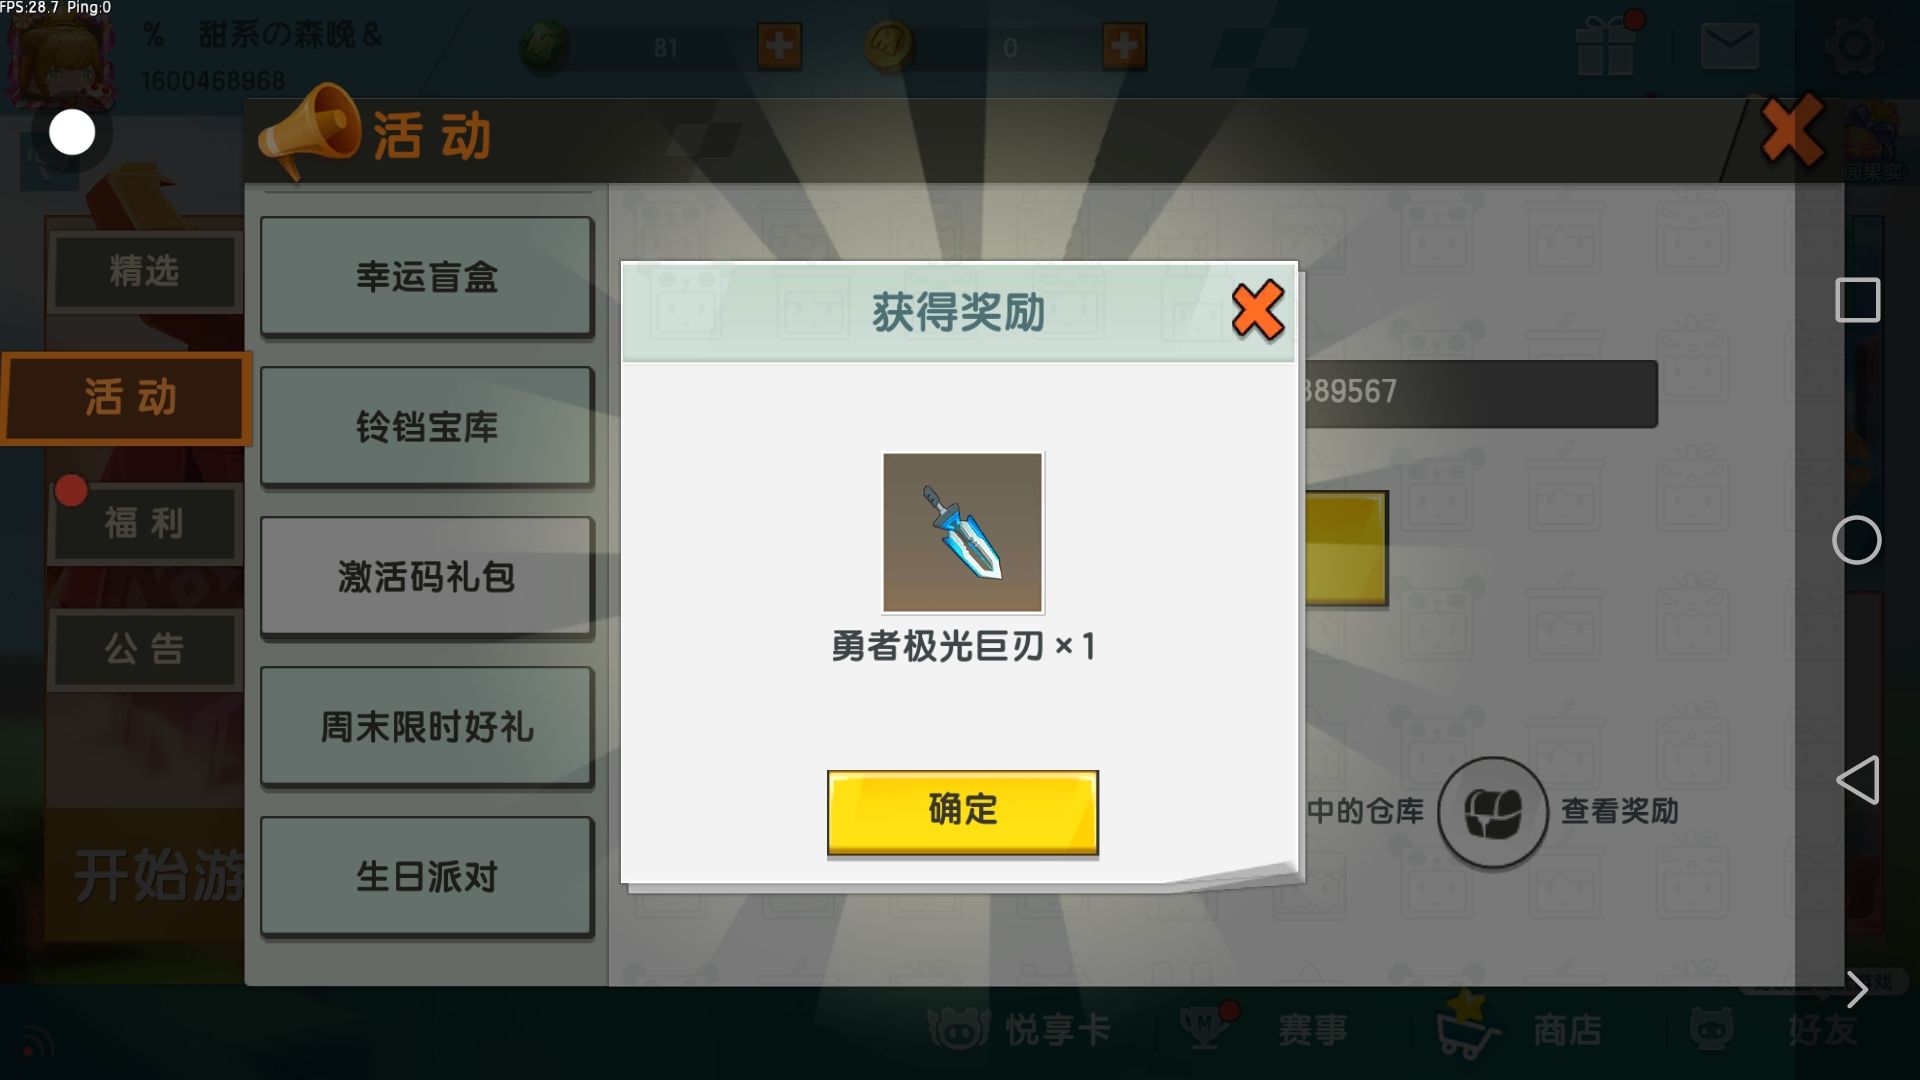Image resolution: width=1920 pixels, height=1080 pixels.
Task: Tap the Android back triangle button
Action: click(x=1857, y=780)
